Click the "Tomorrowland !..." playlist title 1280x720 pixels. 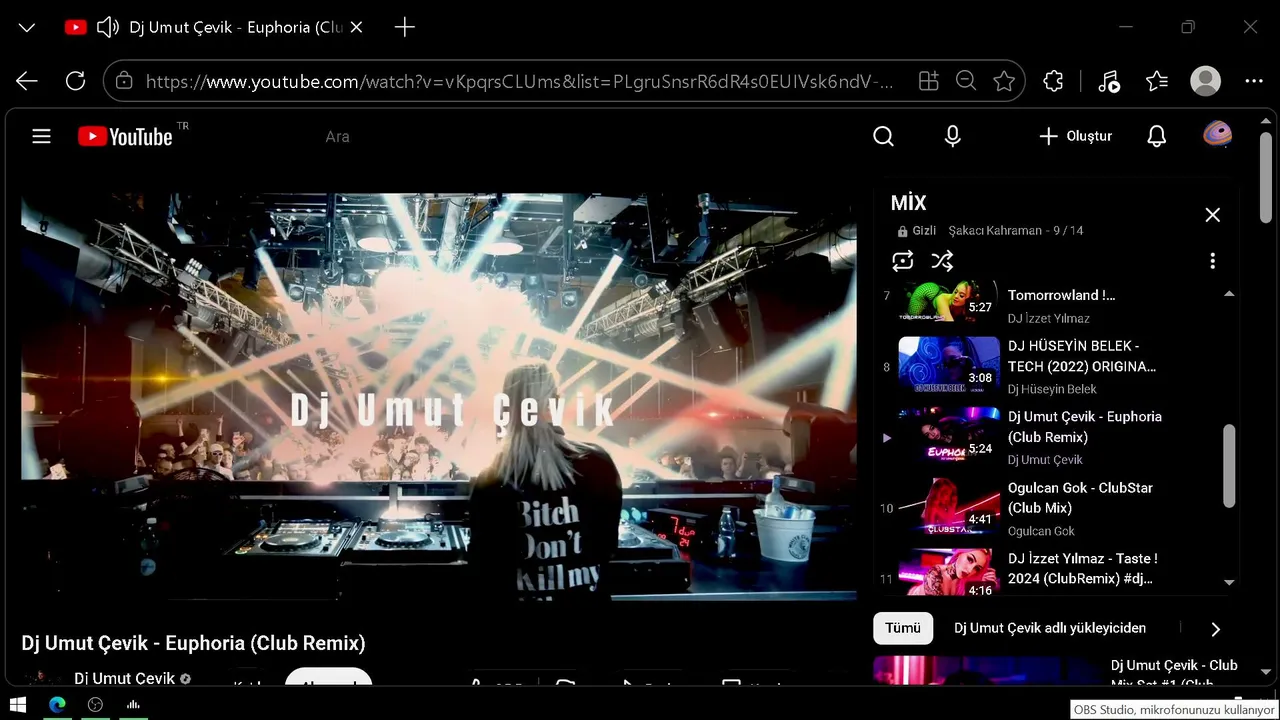click(1061, 296)
